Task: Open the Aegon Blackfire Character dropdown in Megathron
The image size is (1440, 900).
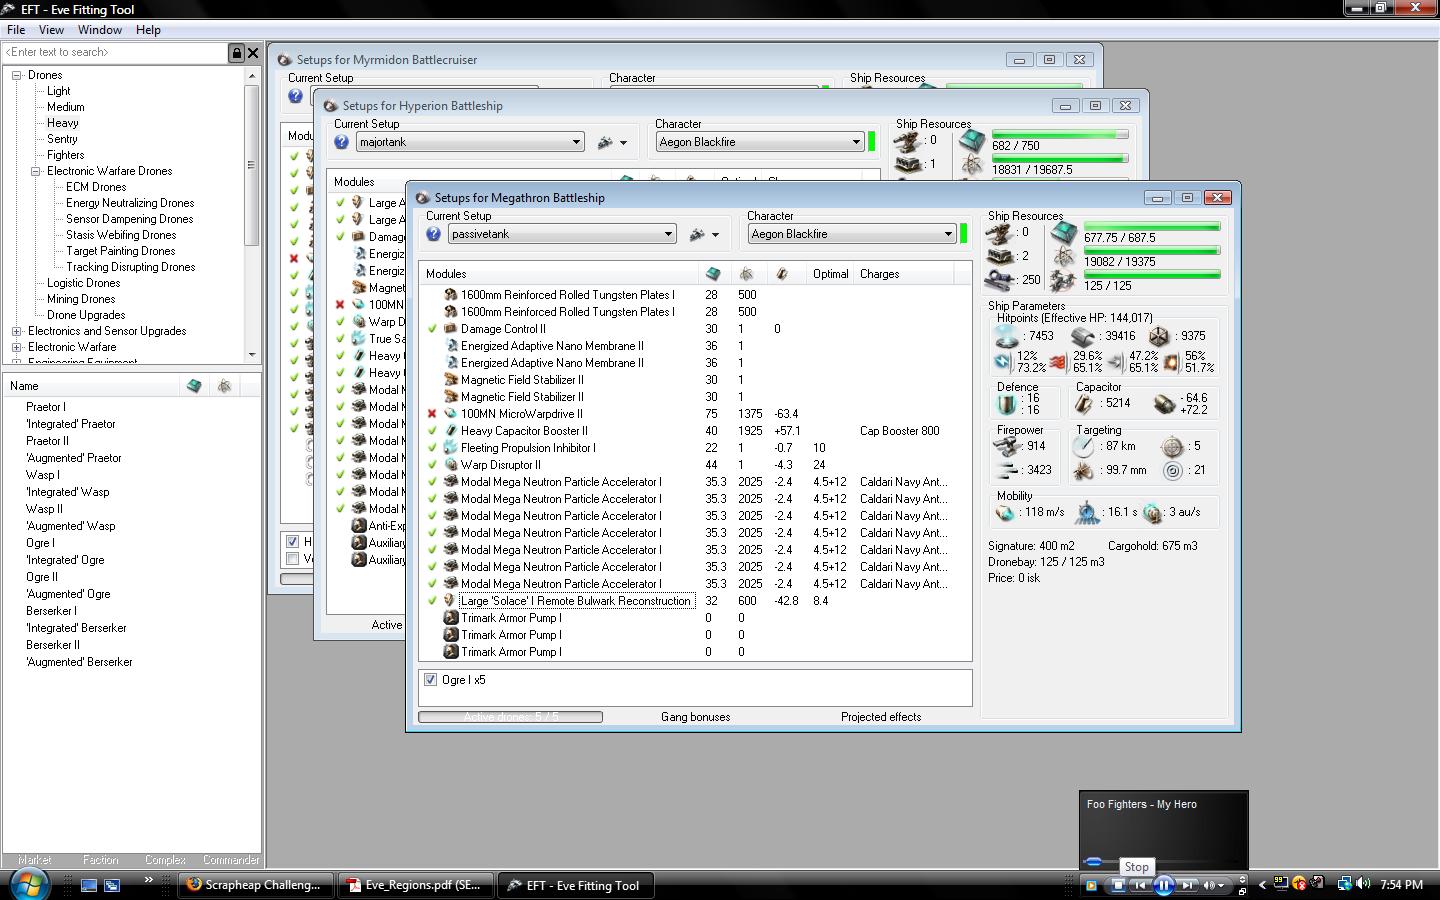Action: 947,234
